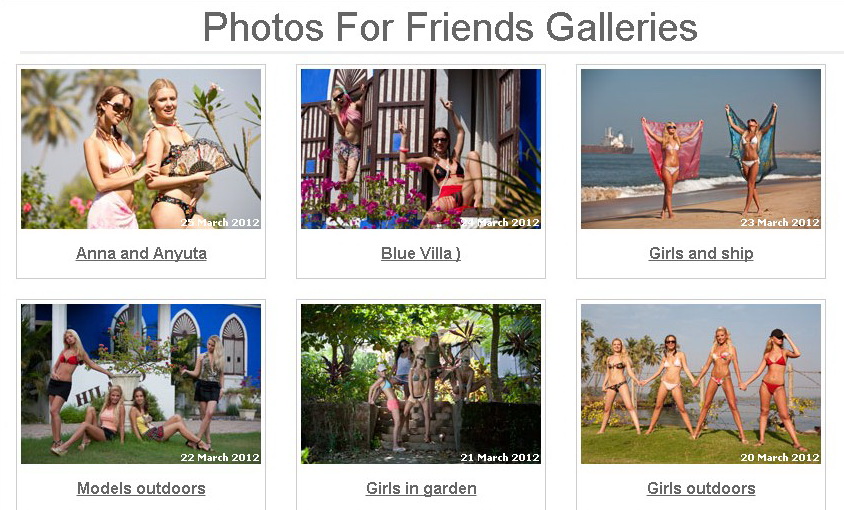Open the Girls outdoors gallery link

click(x=701, y=488)
